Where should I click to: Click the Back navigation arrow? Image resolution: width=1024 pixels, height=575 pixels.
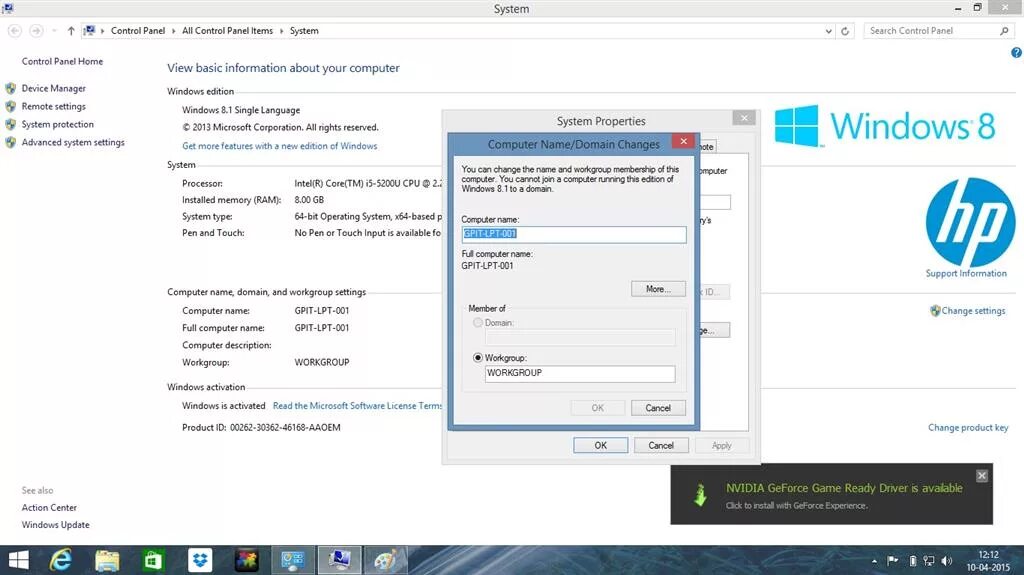(x=14, y=31)
